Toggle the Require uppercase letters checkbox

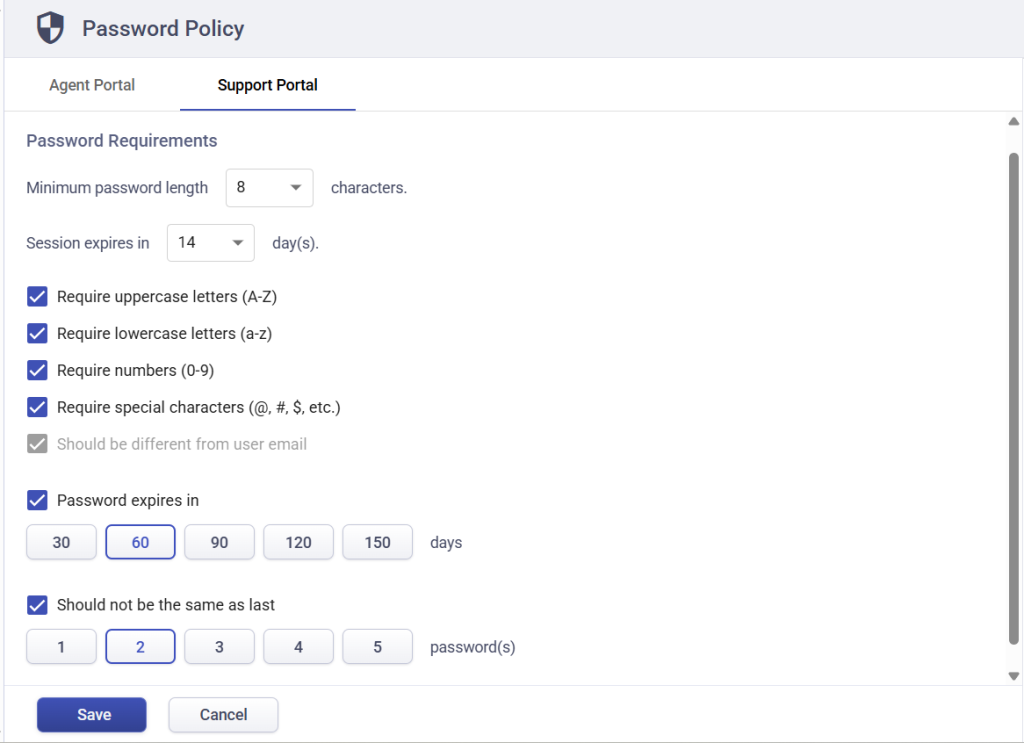(37, 296)
